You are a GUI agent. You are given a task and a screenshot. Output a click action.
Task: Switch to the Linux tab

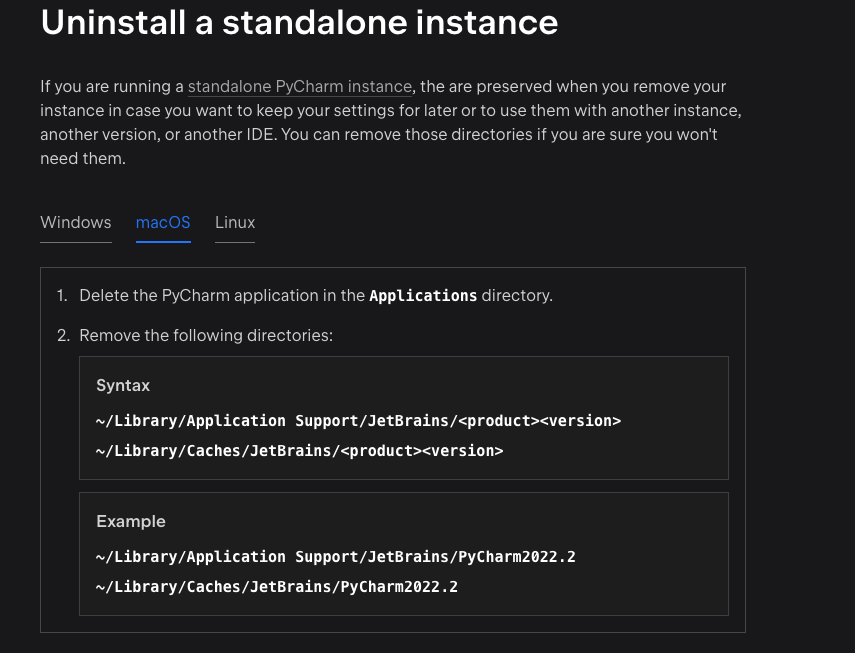click(235, 222)
